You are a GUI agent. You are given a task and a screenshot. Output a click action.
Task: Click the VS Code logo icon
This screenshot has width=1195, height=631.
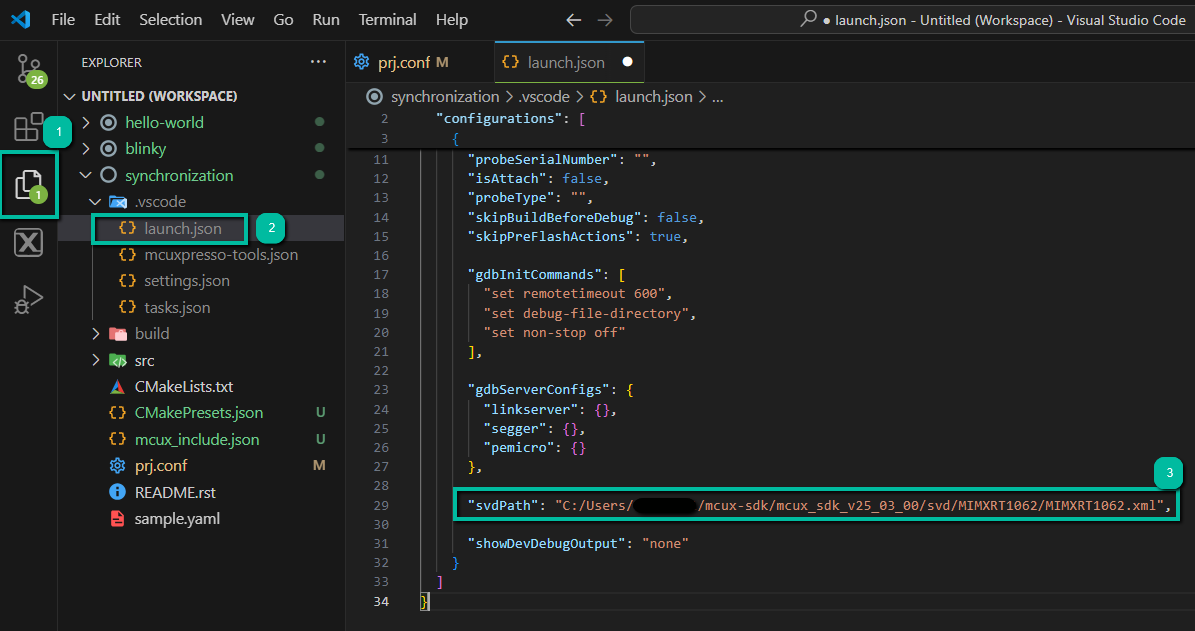[x=20, y=20]
